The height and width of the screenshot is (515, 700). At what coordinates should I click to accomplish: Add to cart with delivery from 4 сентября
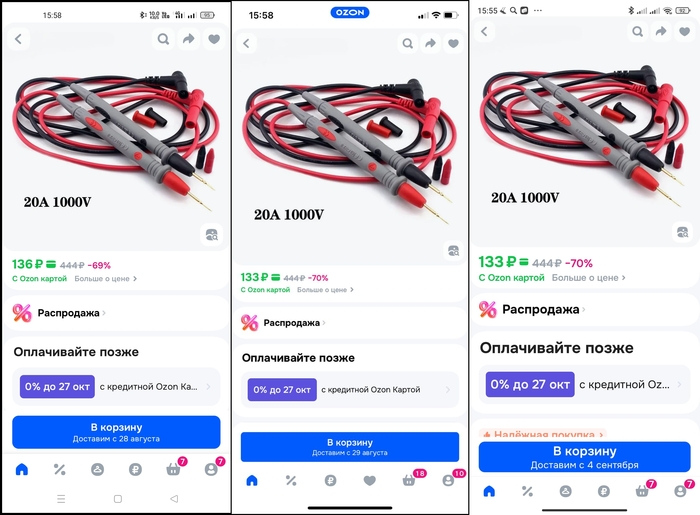pyautogui.click(x=584, y=457)
